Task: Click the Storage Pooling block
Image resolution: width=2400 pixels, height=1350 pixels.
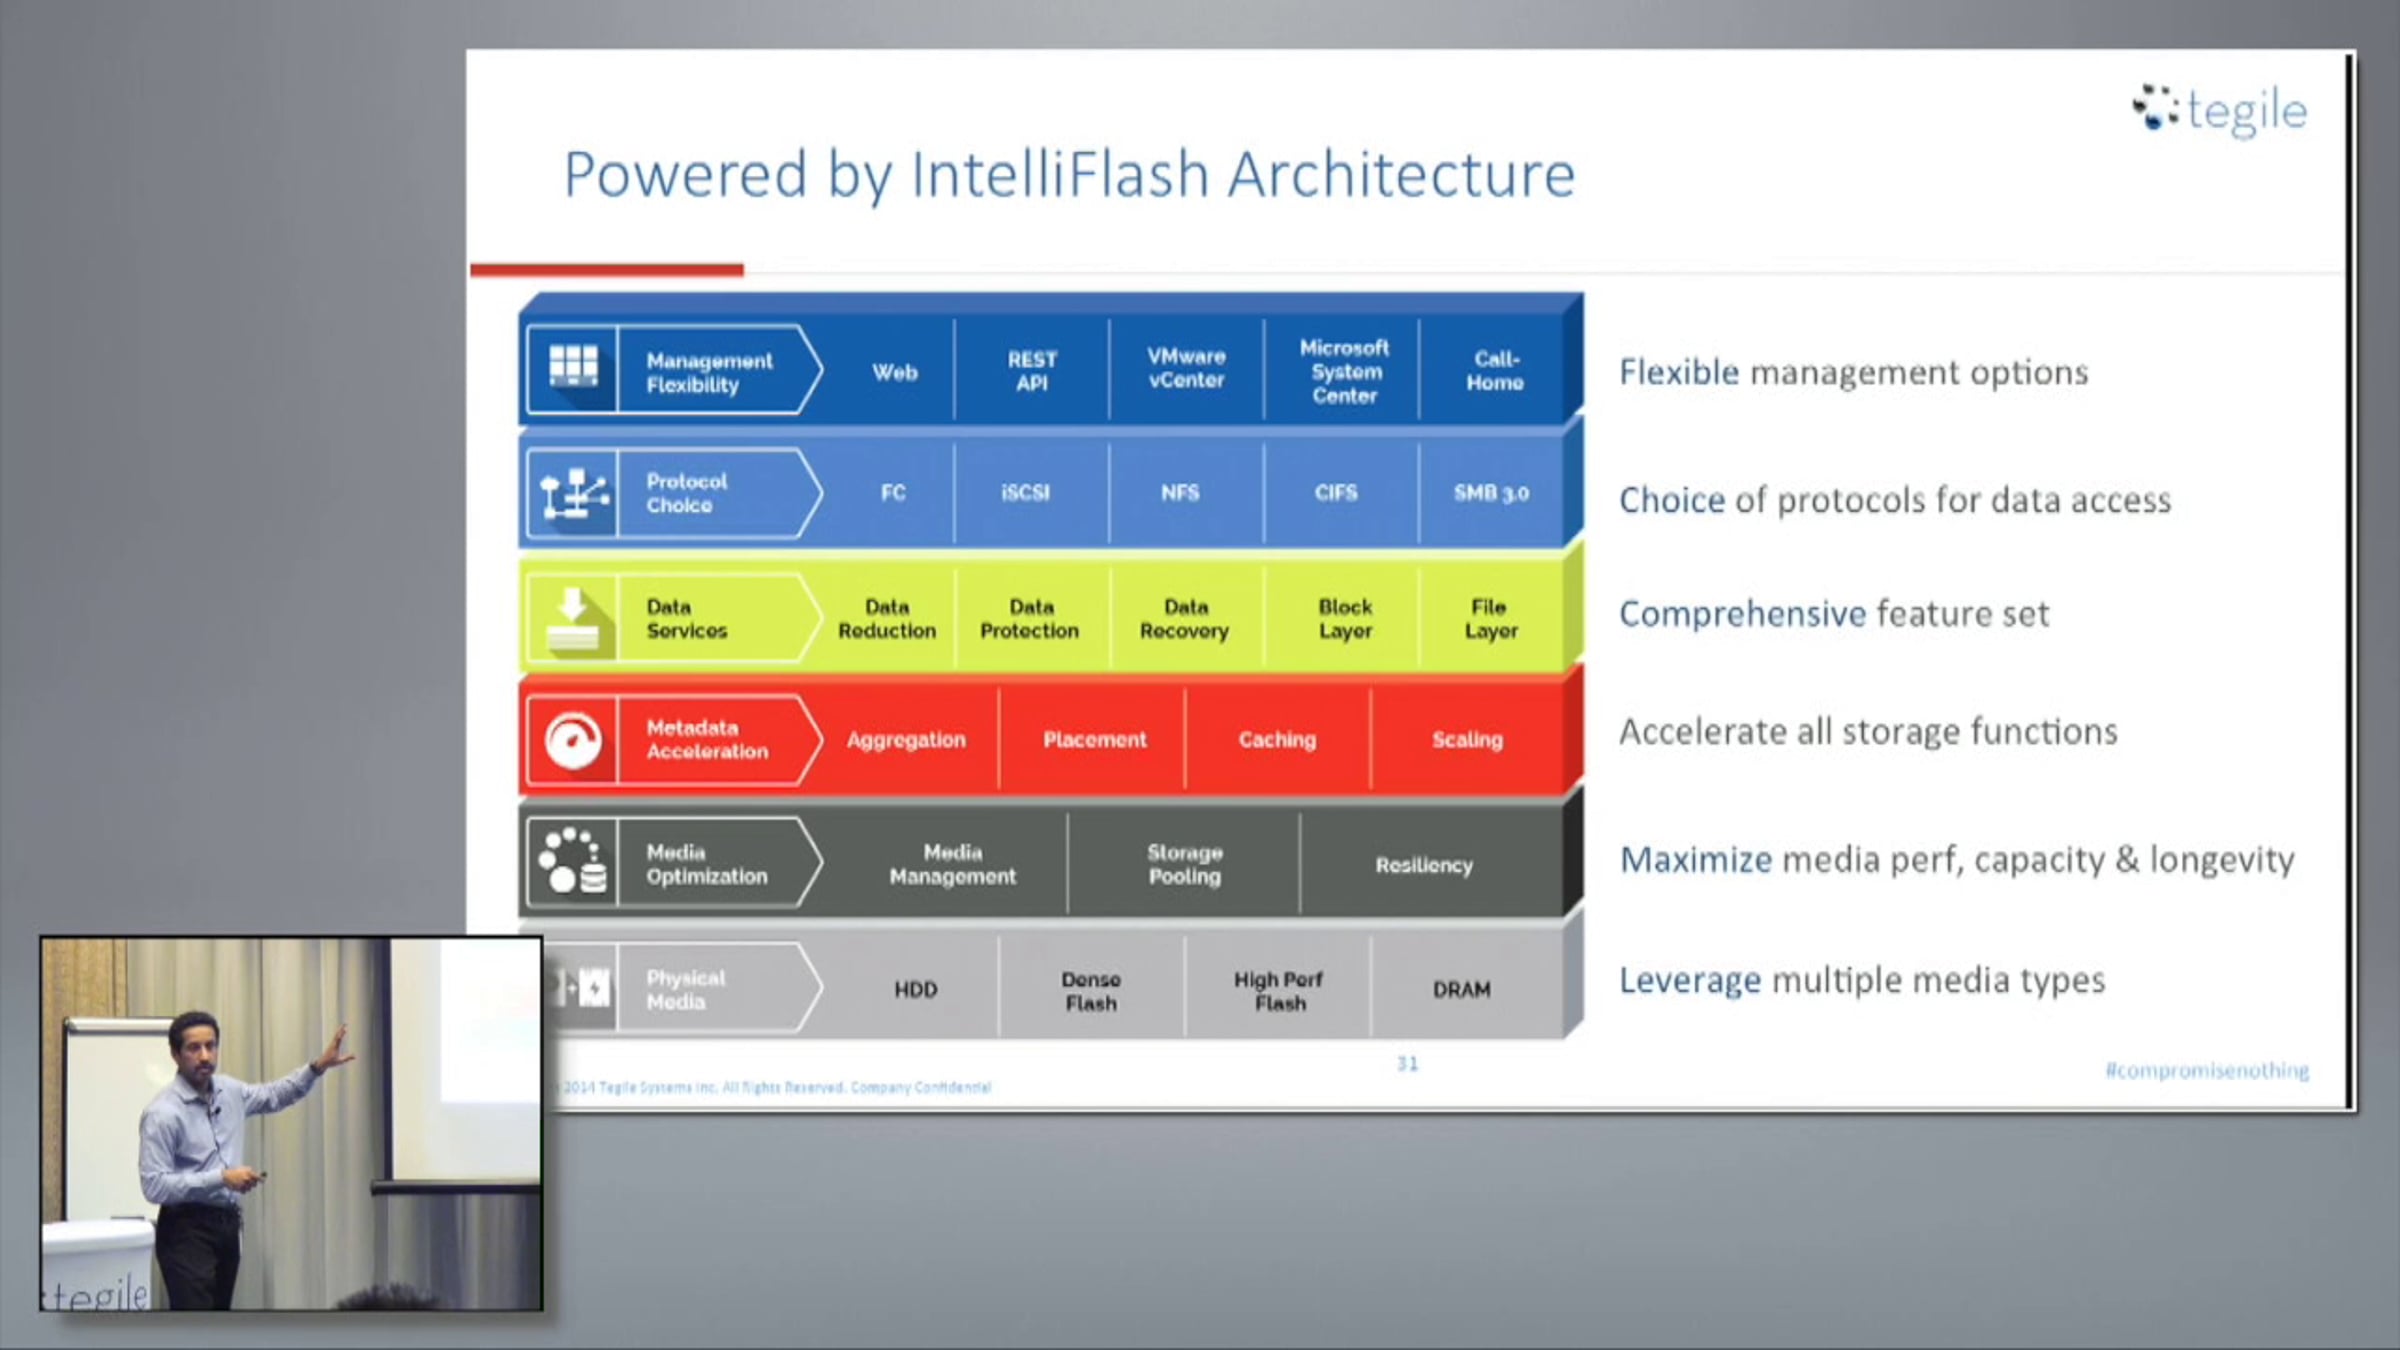Action: coord(1184,864)
